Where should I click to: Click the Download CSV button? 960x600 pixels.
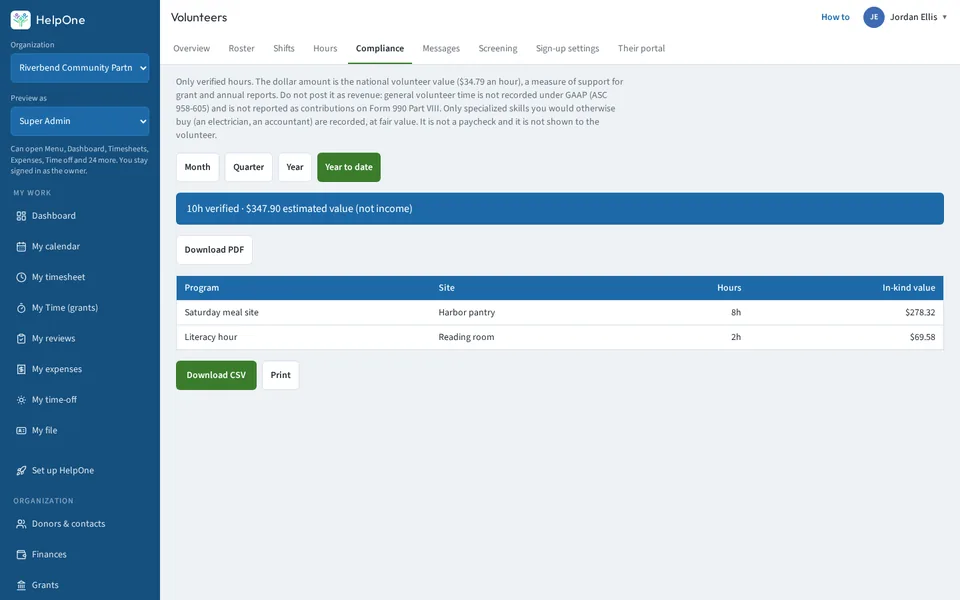[x=216, y=375]
